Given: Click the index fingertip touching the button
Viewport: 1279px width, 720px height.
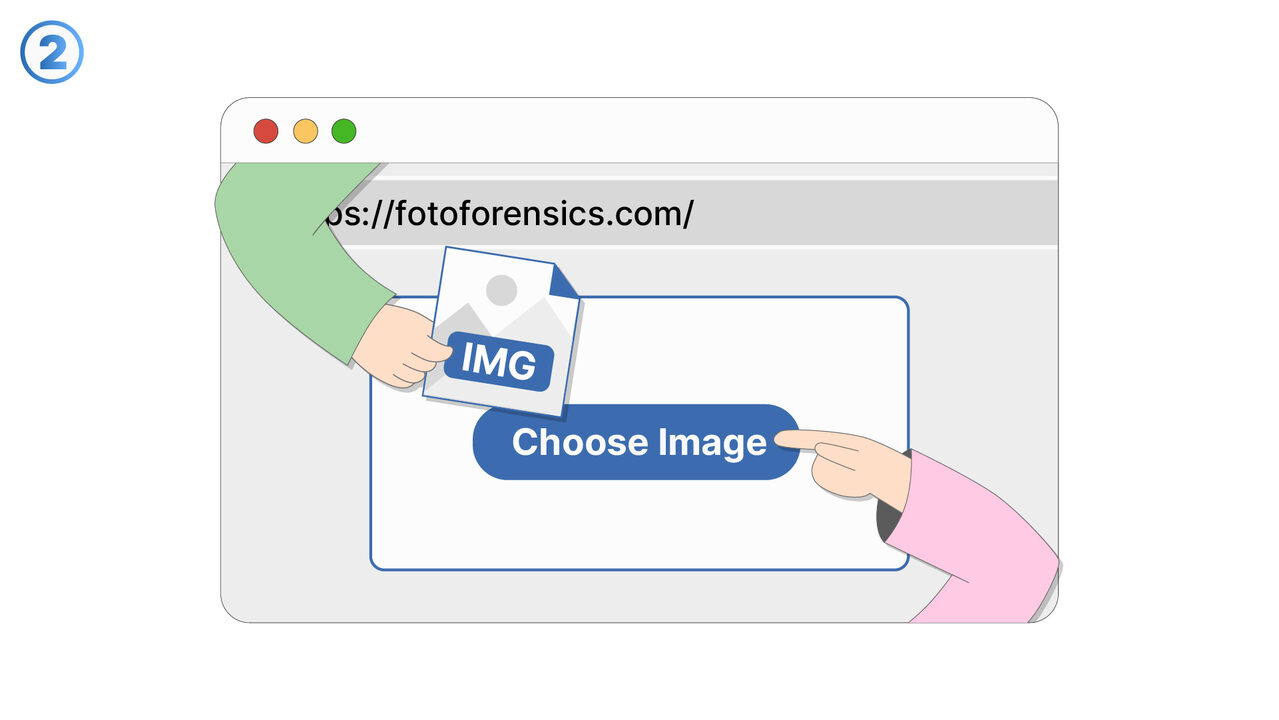Looking at the screenshot, I should pos(785,438).
